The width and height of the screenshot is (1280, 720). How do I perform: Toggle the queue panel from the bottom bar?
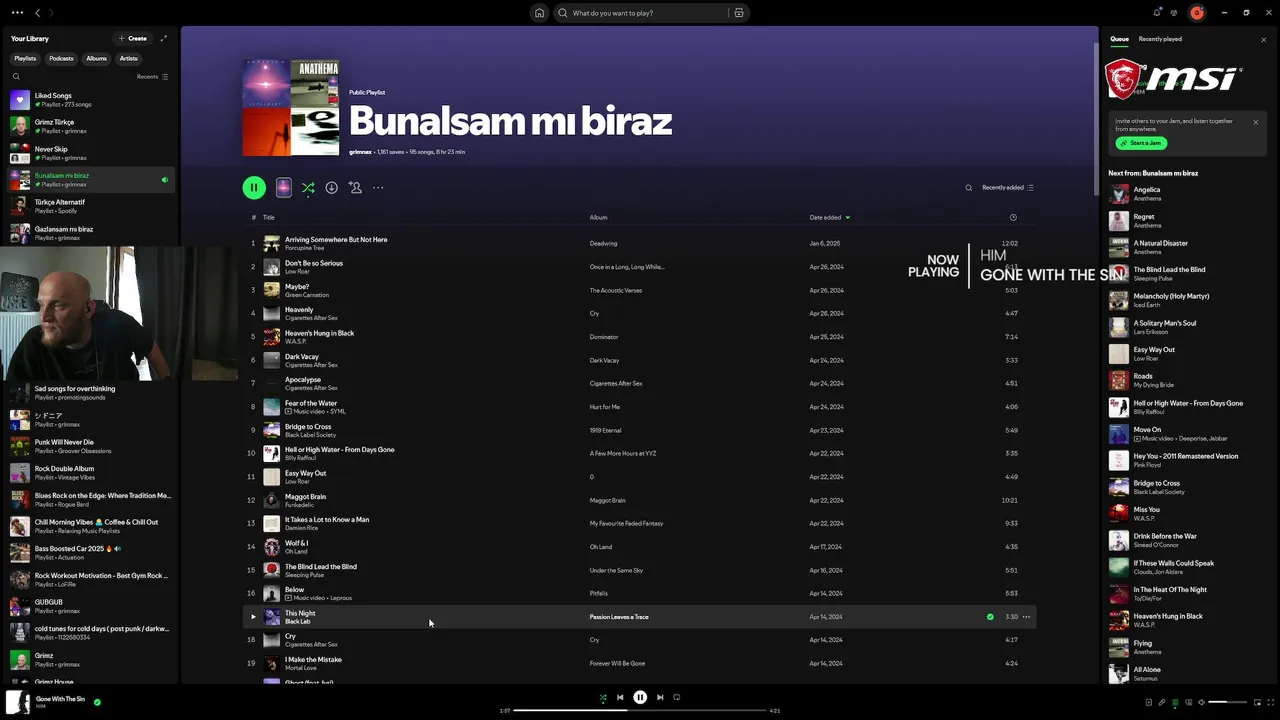tap(1175, 702)
